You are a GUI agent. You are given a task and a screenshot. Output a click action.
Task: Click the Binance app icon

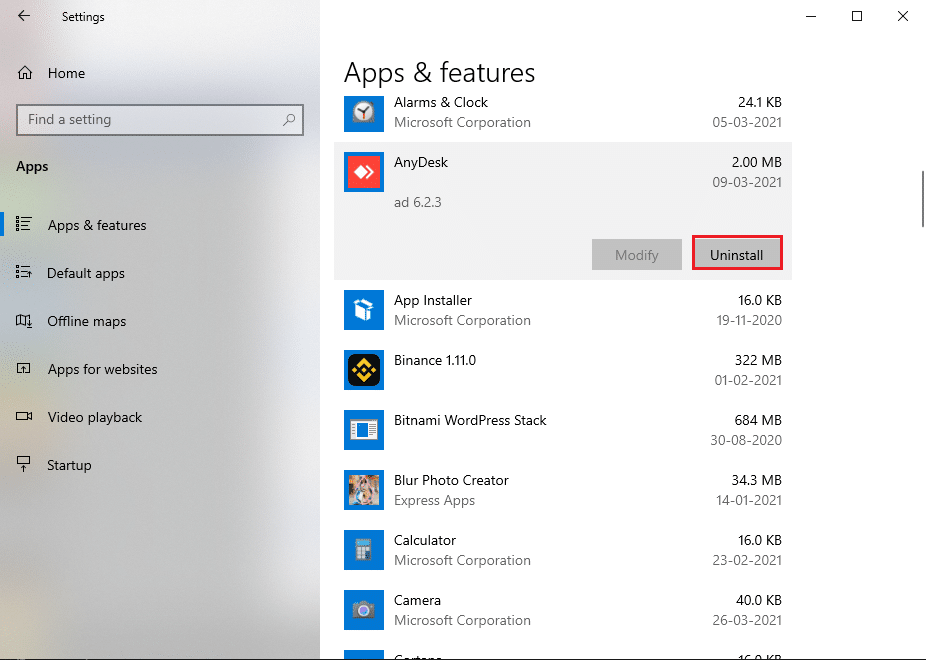pos(363,370)
